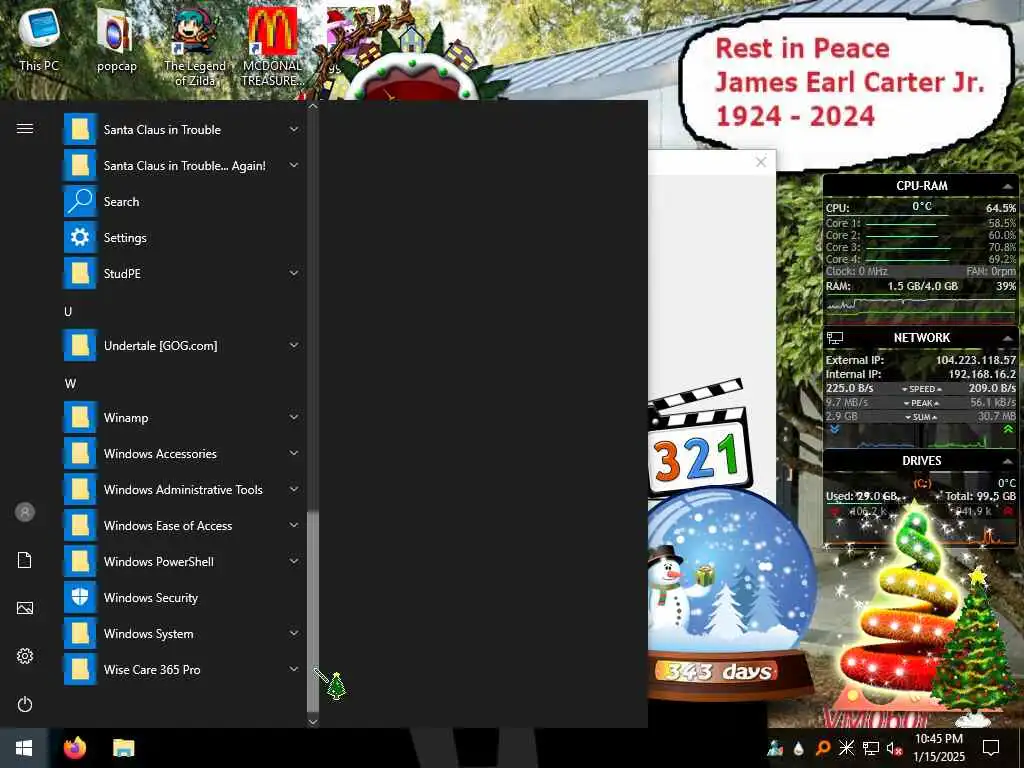Expand the StudPE folder chevron
This screenshot has height=768, width=1024.
[x=294, y=273]
